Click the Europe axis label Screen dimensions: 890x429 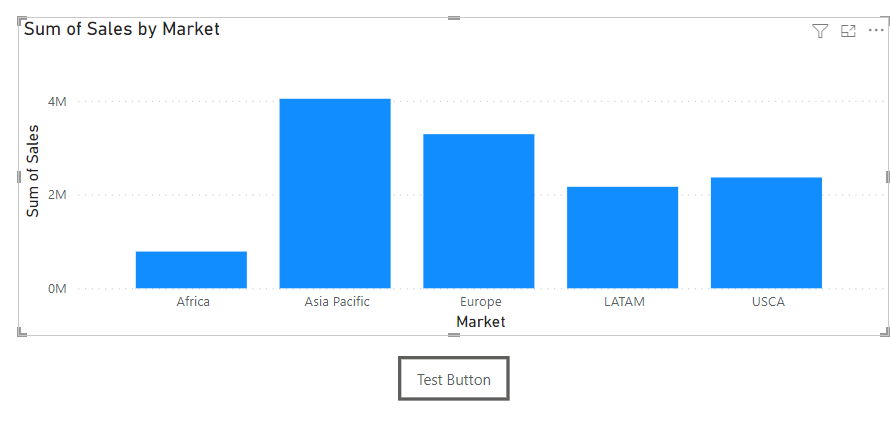point(481,301)
